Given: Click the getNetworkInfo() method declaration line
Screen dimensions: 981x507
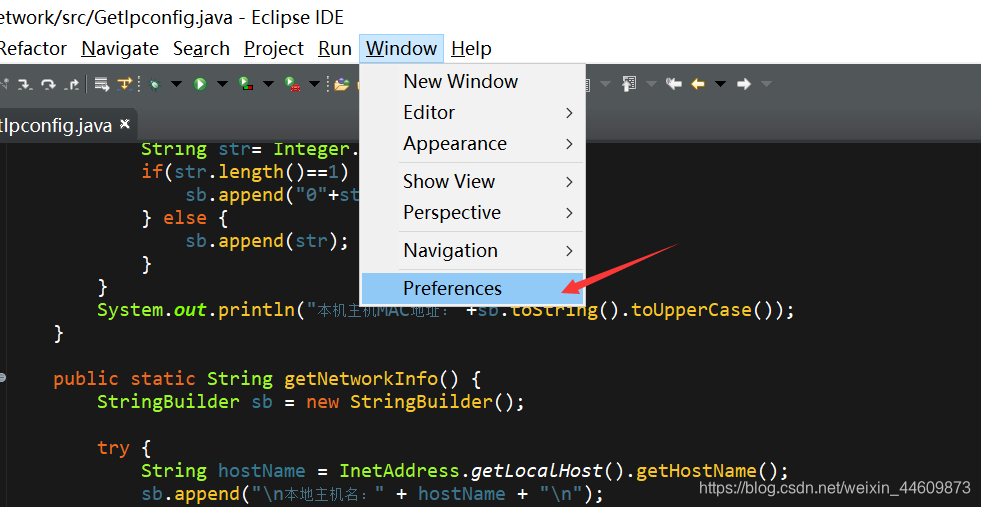Looking at the screenshot, I should (267, 379).
